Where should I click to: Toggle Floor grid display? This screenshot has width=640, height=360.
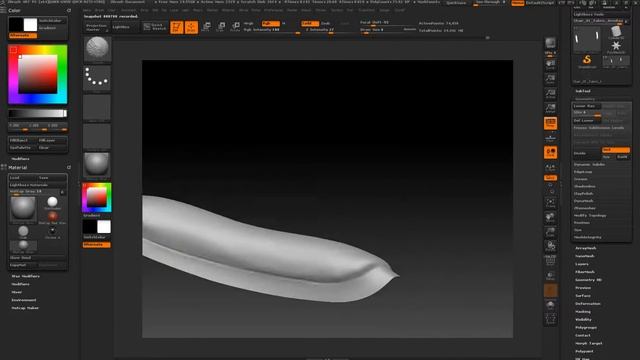(550, 138)
